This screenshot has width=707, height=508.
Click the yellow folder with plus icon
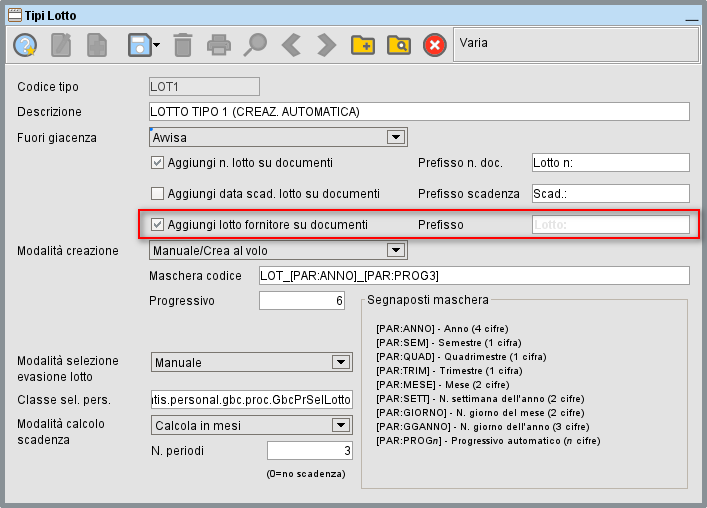pos(363,45)
